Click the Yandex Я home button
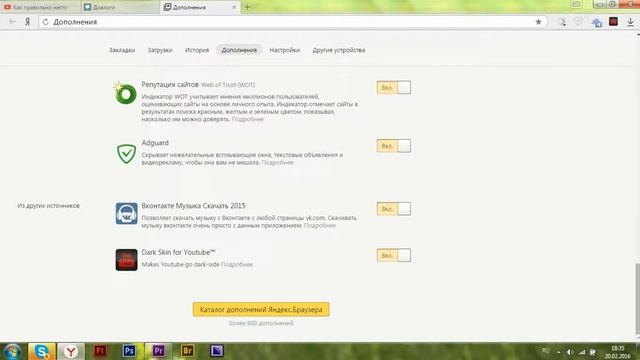 pyautogui.click(x=27, y=22)
